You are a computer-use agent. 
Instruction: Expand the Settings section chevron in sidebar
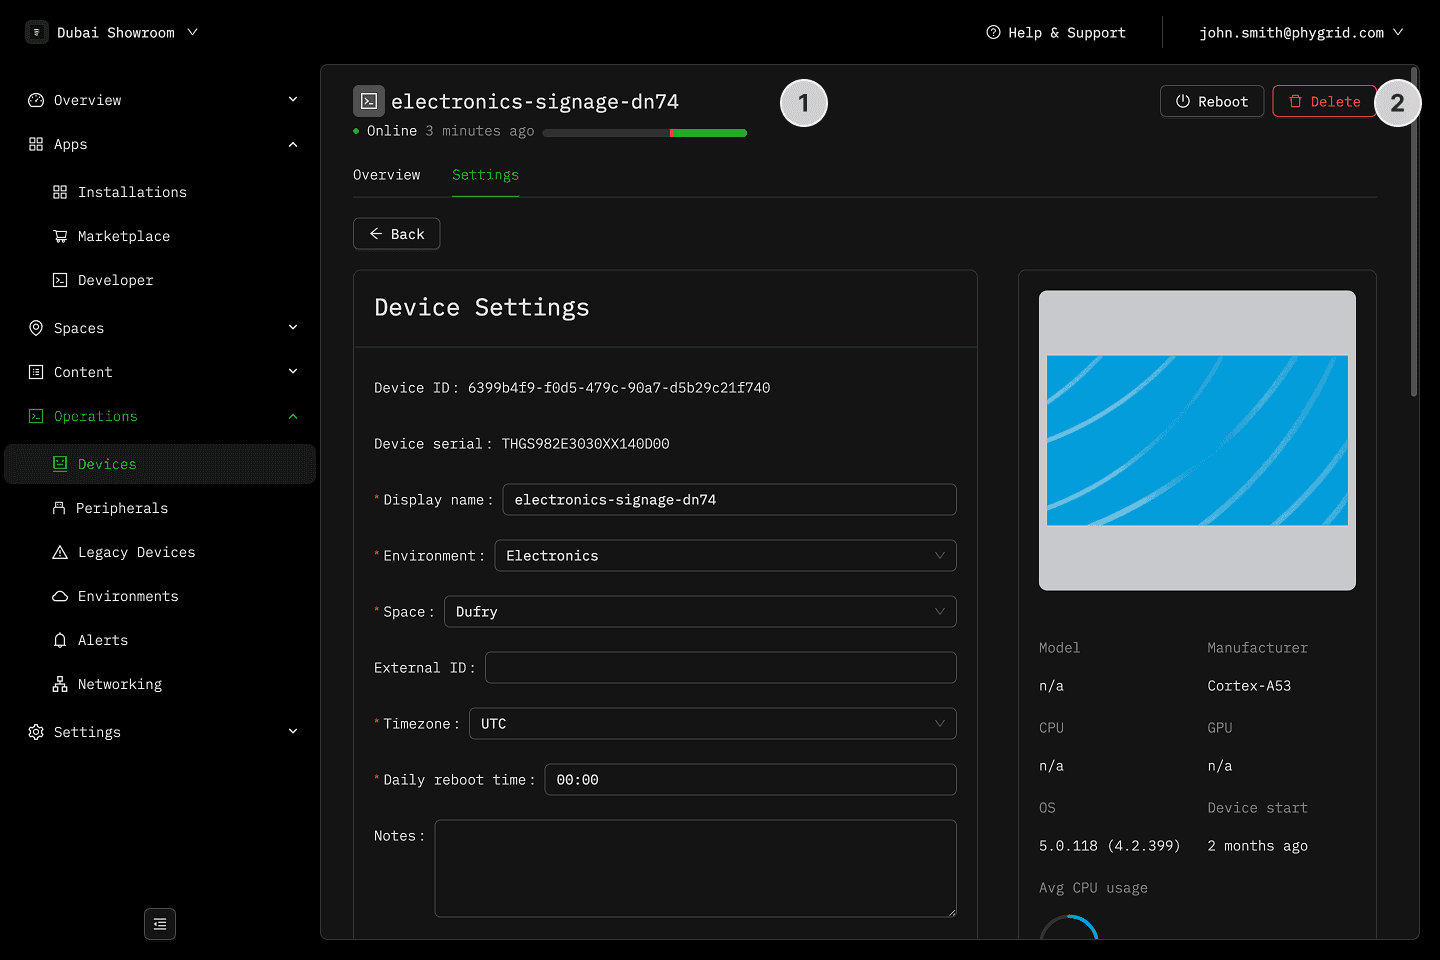[x=293, y=732]
